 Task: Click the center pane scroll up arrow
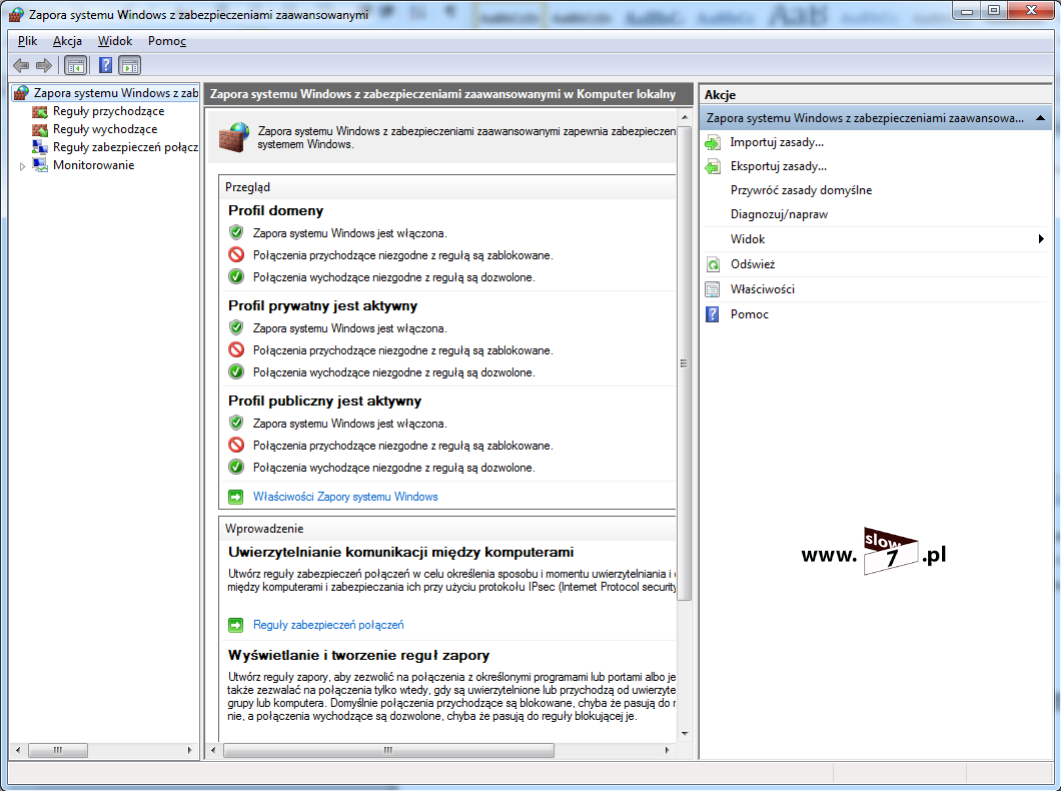click(x=684, y=118)
